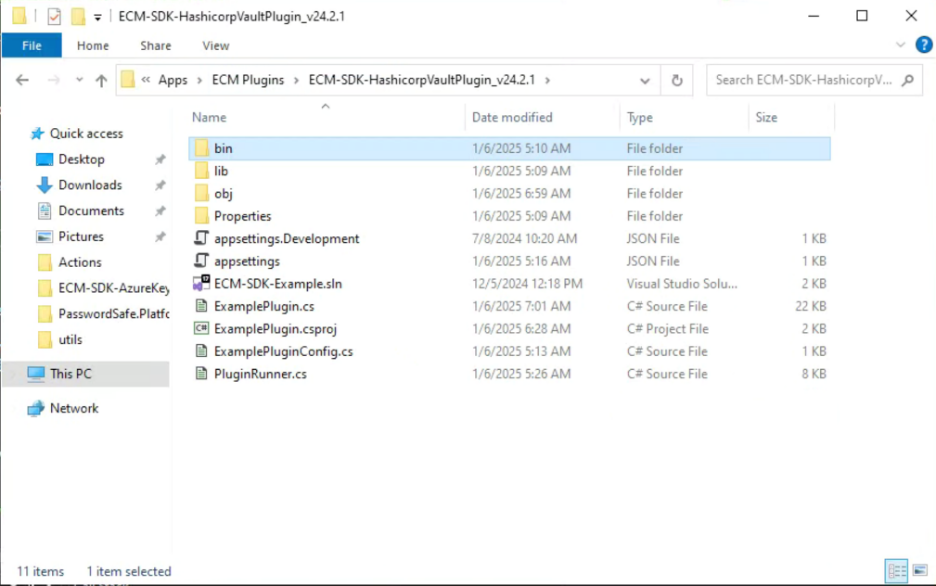Click the 12/5/2024 12:18 PM date cell
936x586 pixels.
(x=527, y=283)
